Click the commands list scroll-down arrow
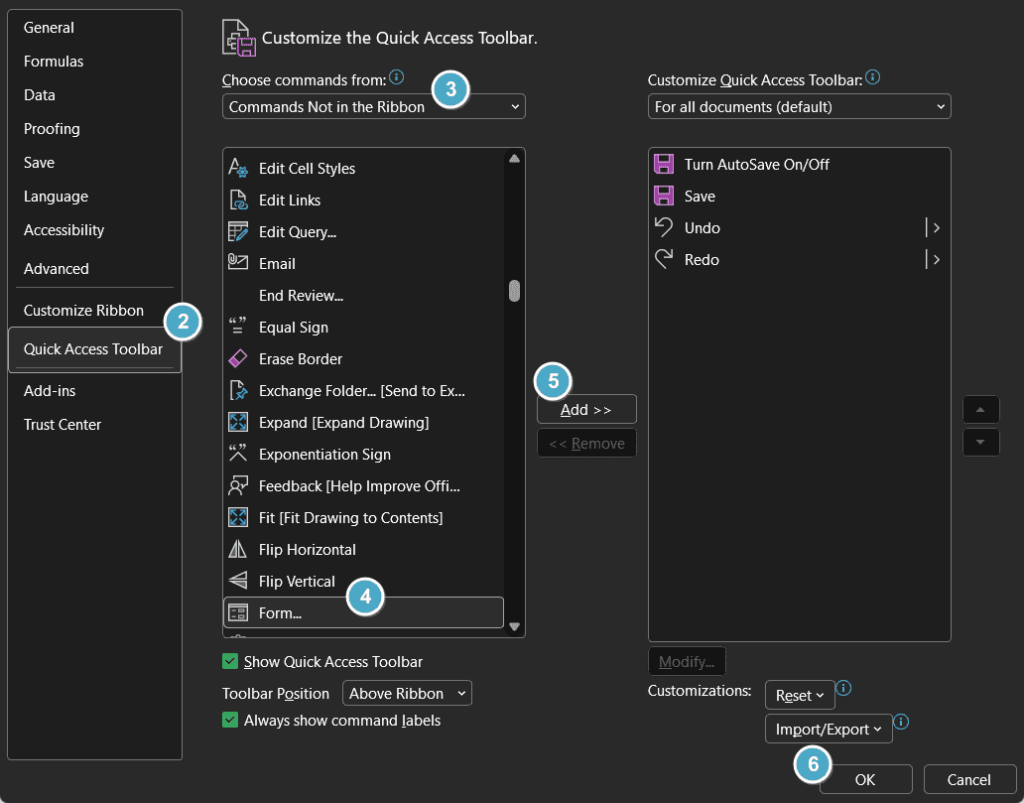Image resolution: width=1024 pixels, height=803 pixels. pyautogui.click(x=515, y=627)
